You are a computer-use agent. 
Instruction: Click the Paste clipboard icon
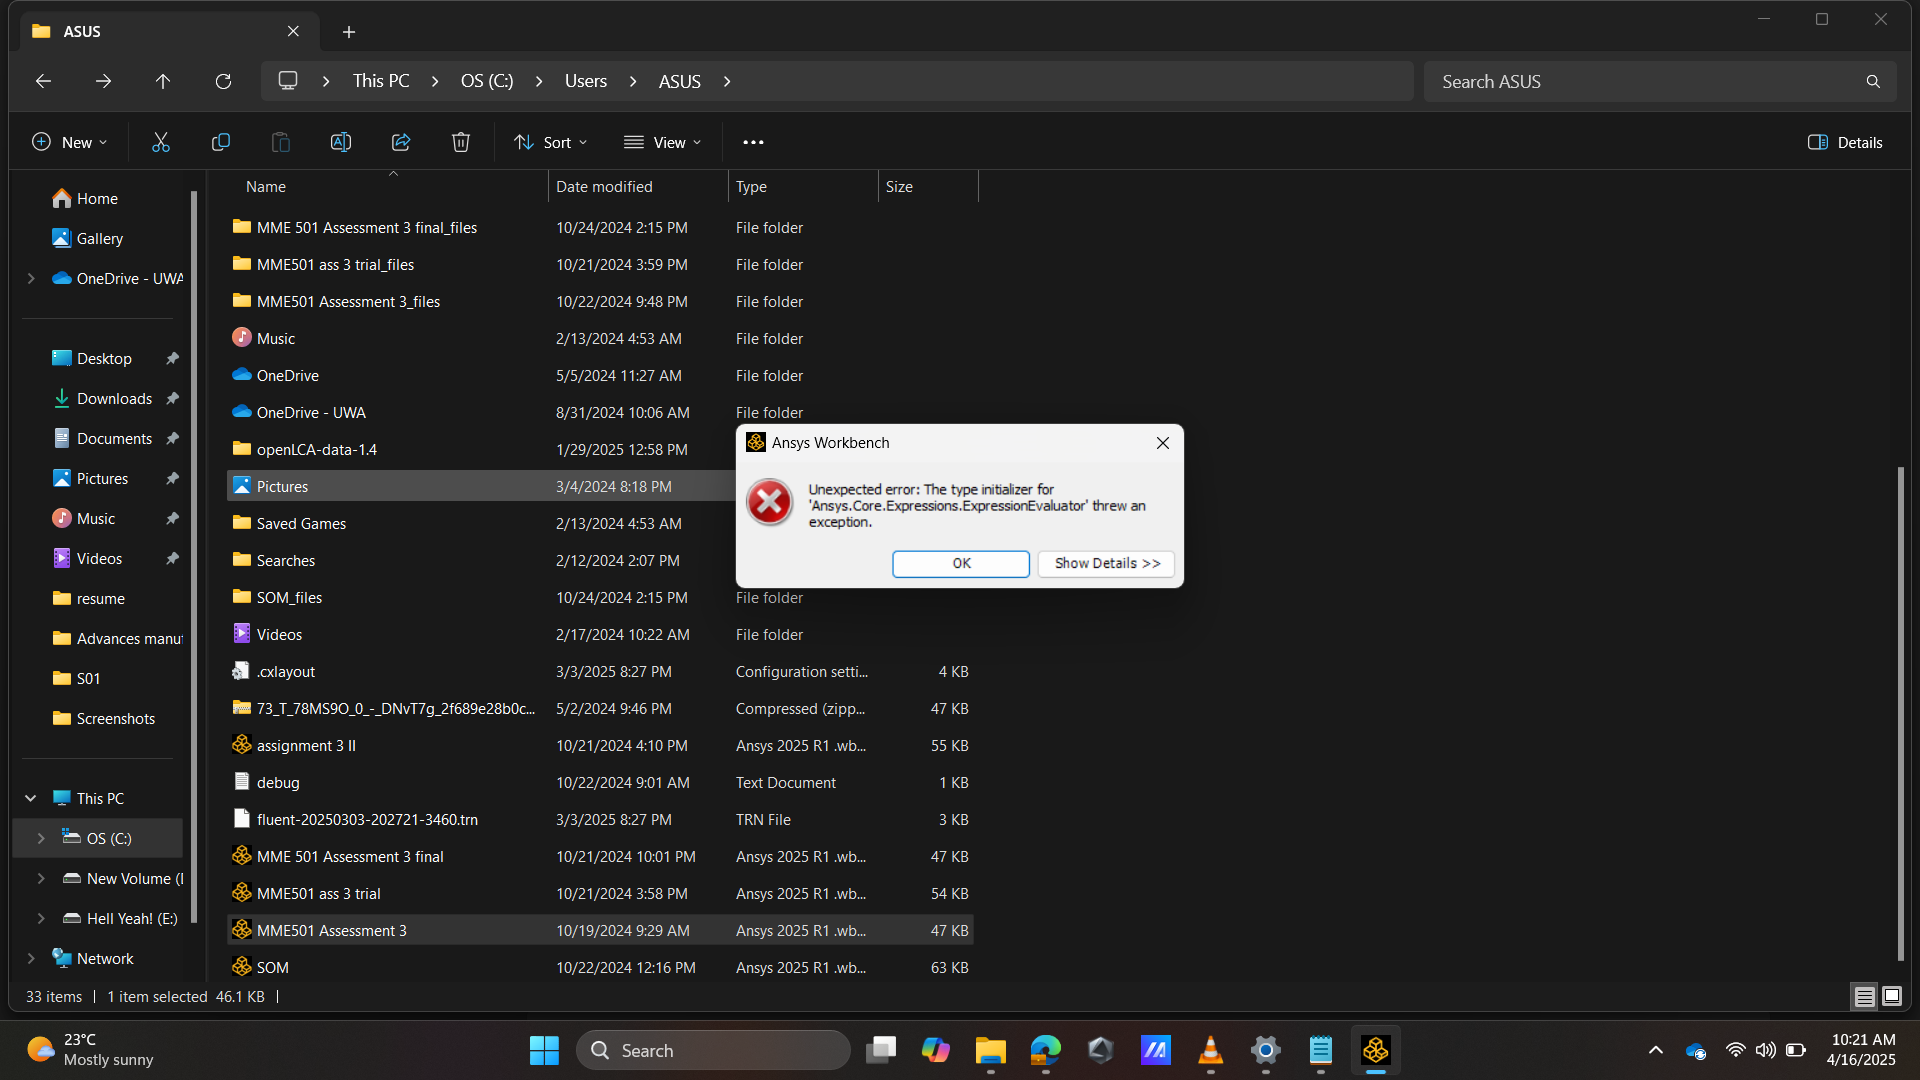(281, 142)
